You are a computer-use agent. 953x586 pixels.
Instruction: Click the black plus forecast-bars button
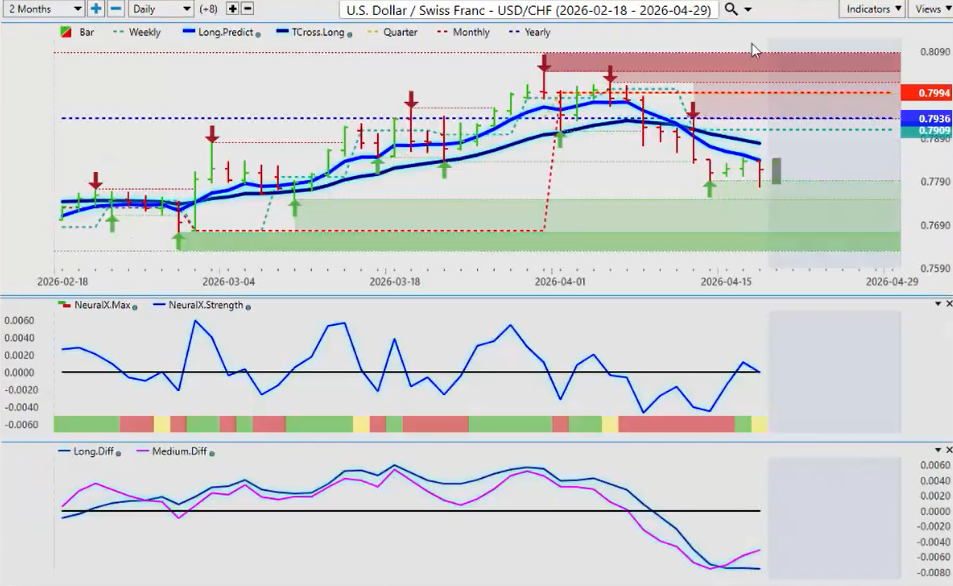click(233, 9)
